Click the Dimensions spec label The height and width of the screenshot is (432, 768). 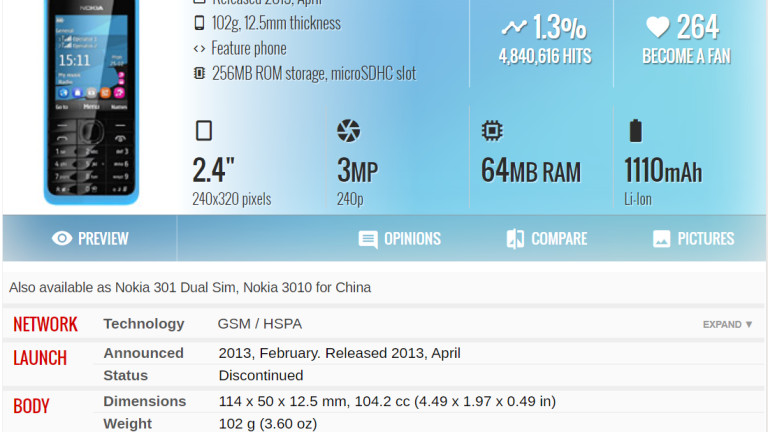point(145,401)
